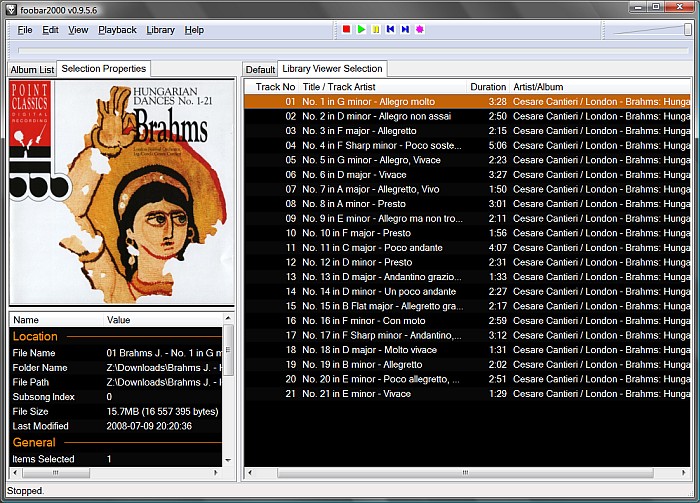Screen dimensions: 700x503
Task: Select track 17 No. 17 in F Sharp minor
Action: [x=467, y=335]
